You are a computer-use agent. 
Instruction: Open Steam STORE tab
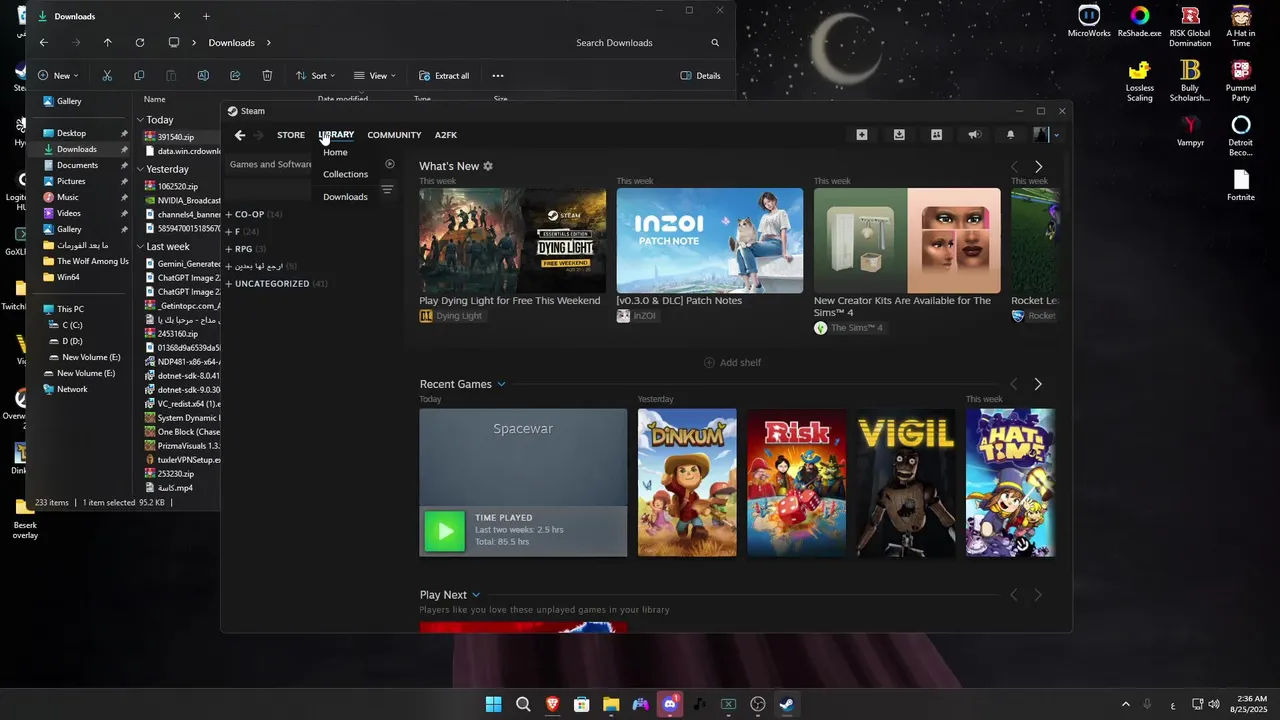pos(291,135)
